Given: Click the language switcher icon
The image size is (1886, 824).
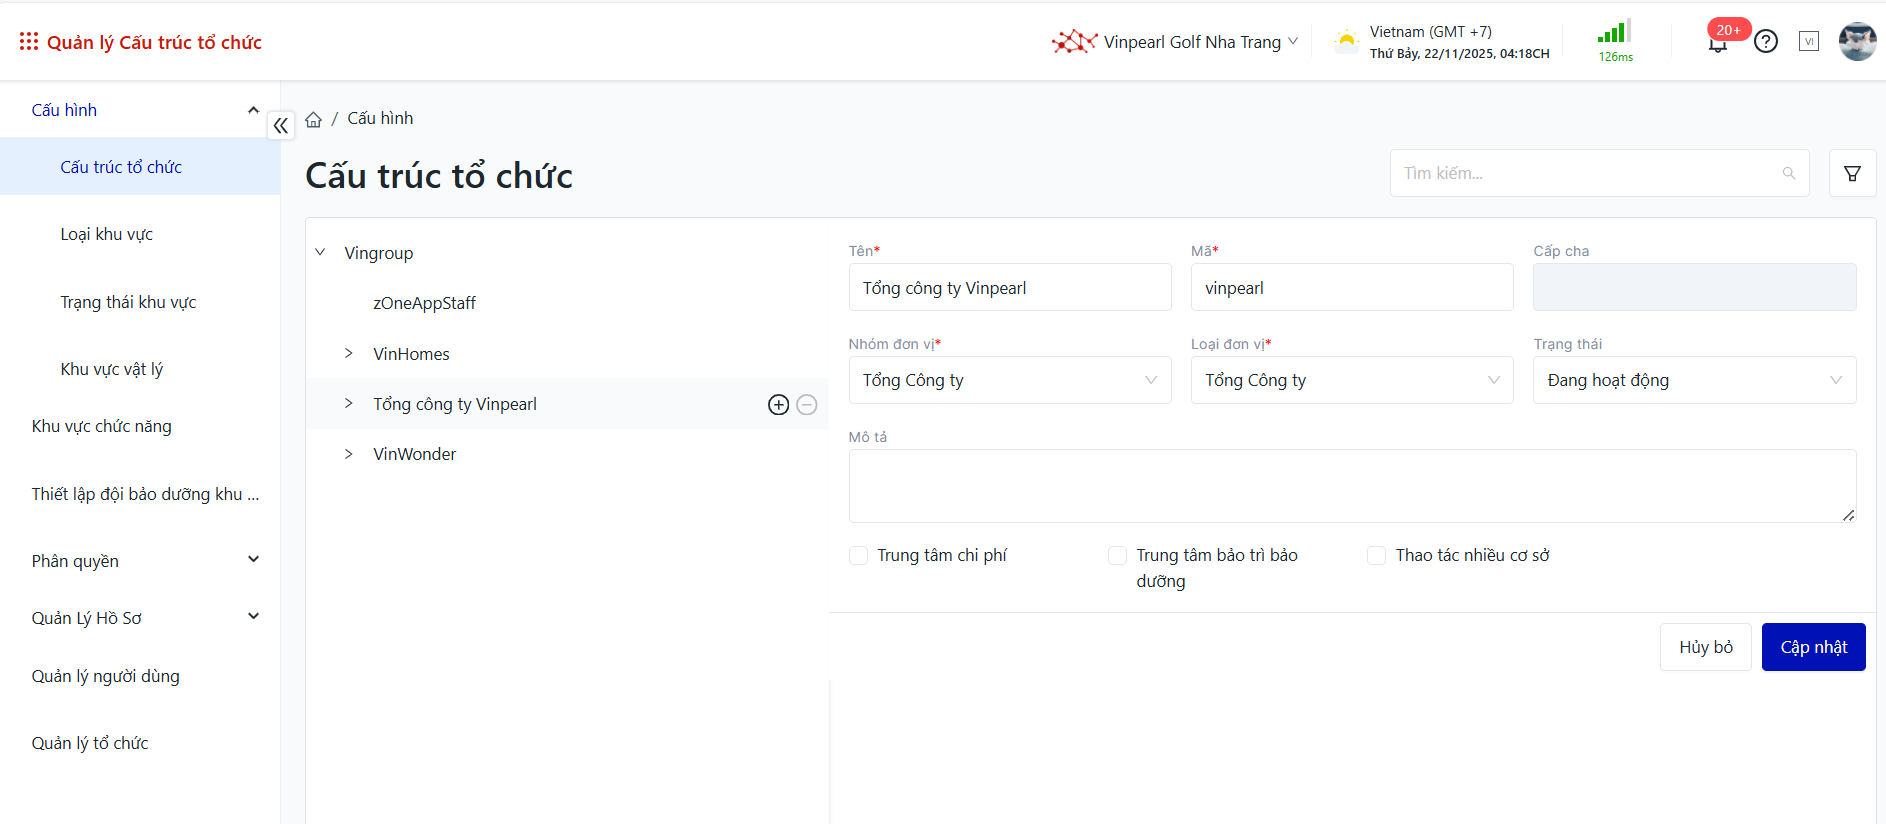Looking at the screenshot, I should pos(1808,41).
